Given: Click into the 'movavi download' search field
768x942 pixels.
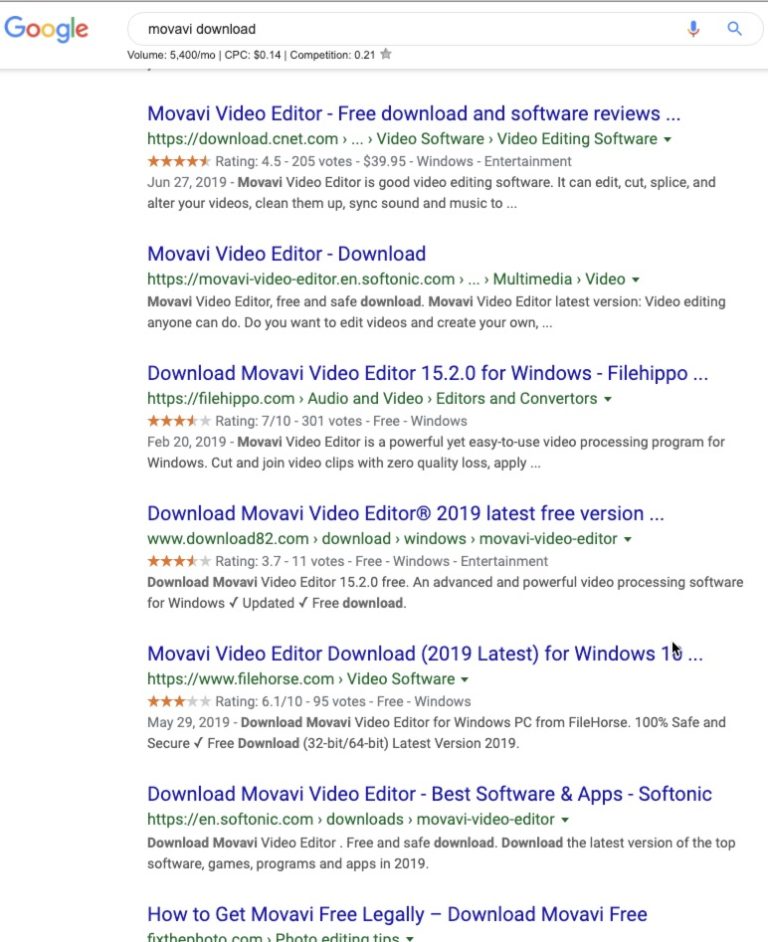Looking at the screenshot, I should click(x=400, y=29).
